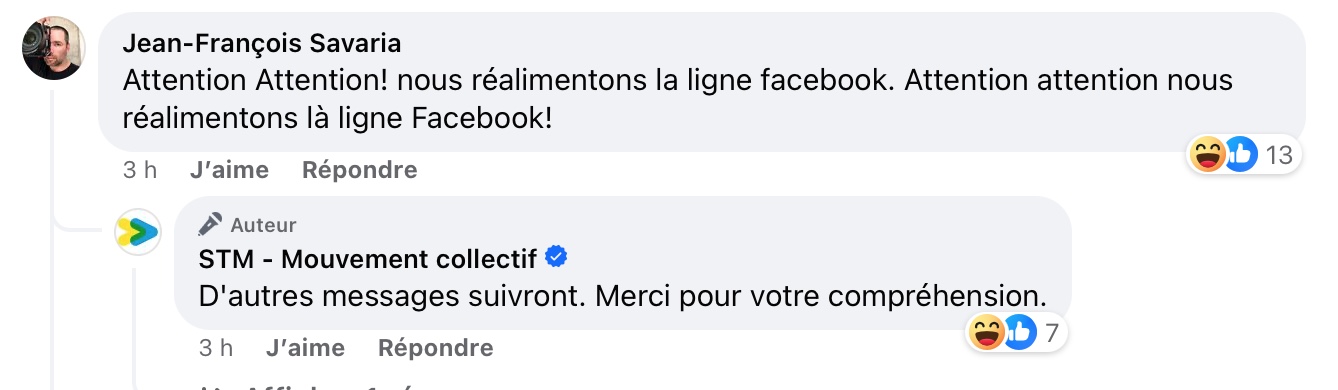Open the 3 h timestamp under Savaria's comment
This screenshot has height=390, width=1338.
click(x=140, y=170)
